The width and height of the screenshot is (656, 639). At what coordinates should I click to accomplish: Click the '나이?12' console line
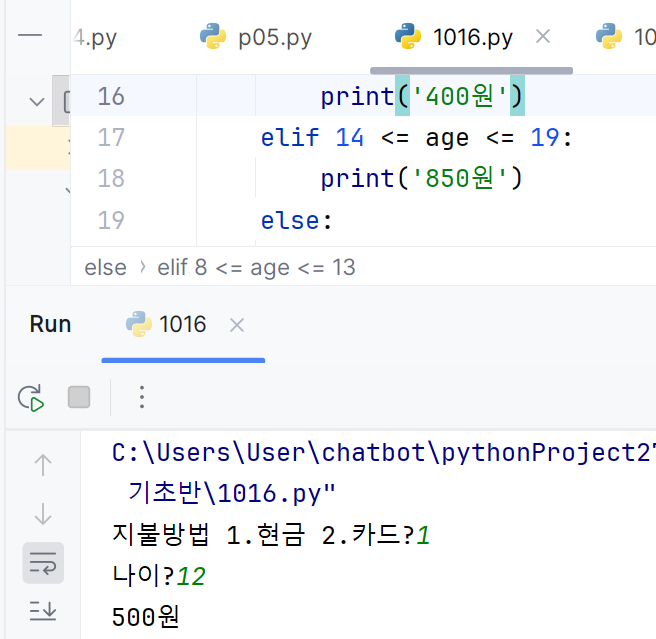(159, 576)
